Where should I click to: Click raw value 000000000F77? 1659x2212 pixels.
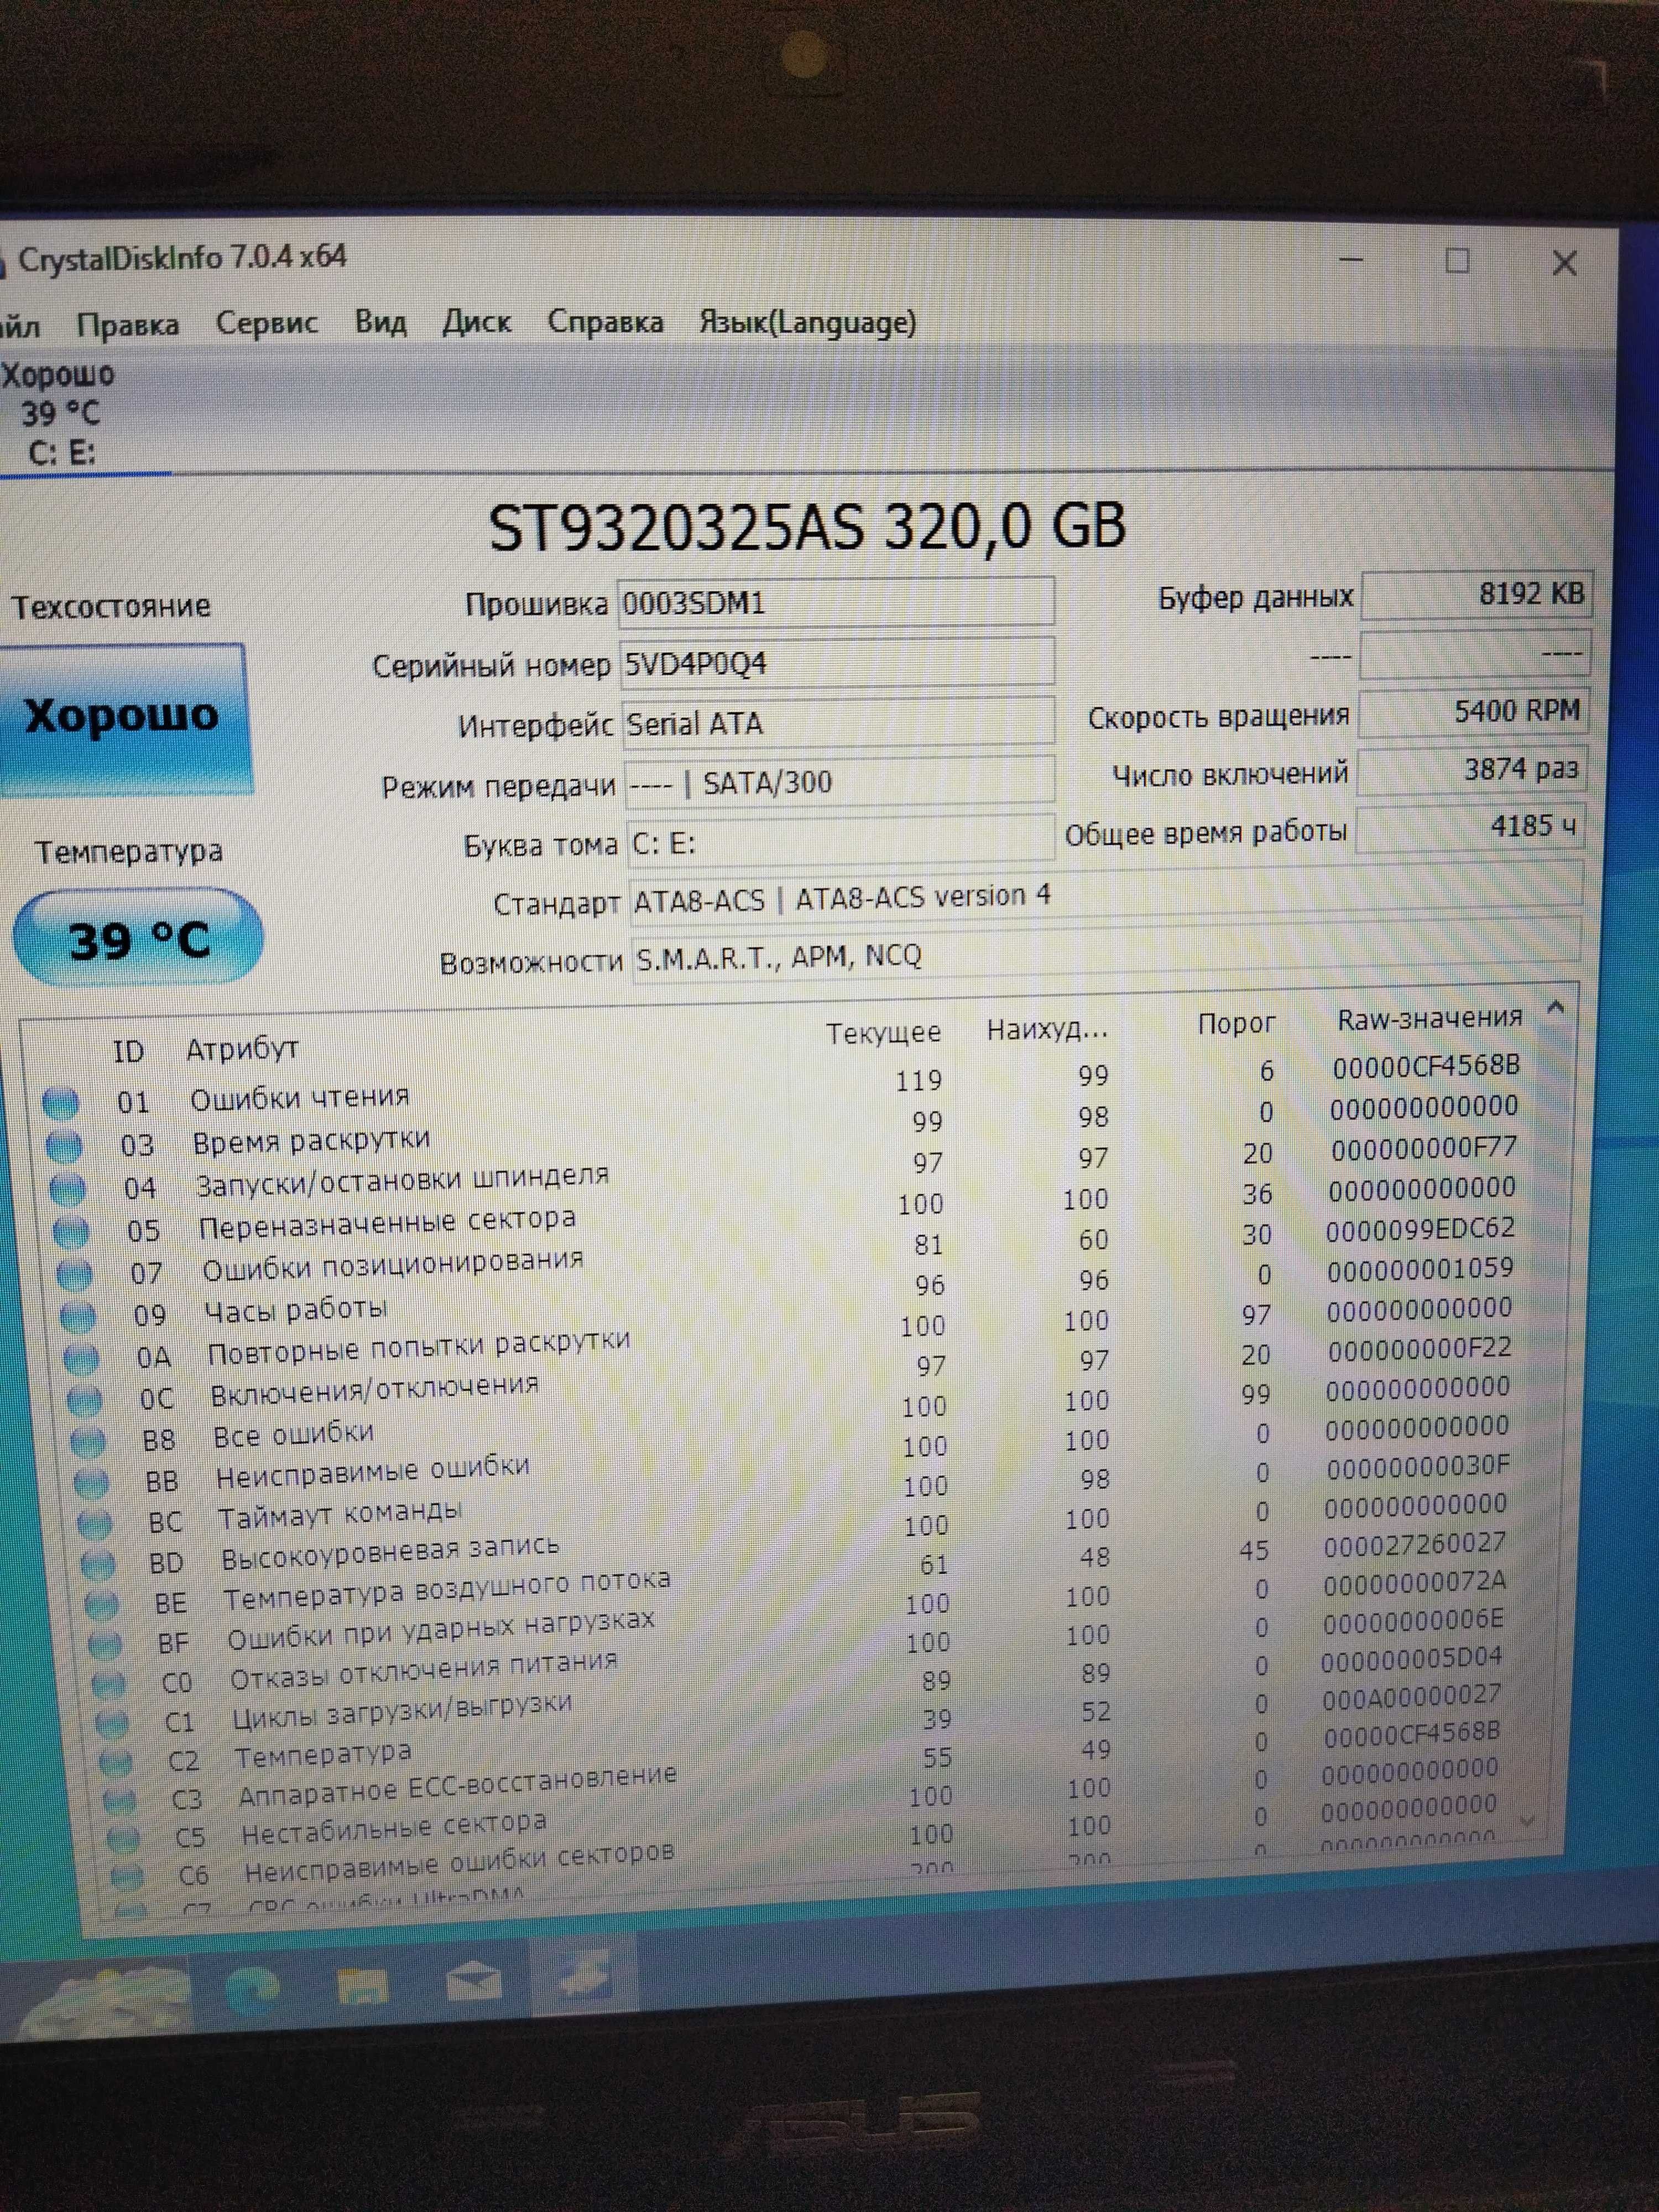point(1425,1148)
